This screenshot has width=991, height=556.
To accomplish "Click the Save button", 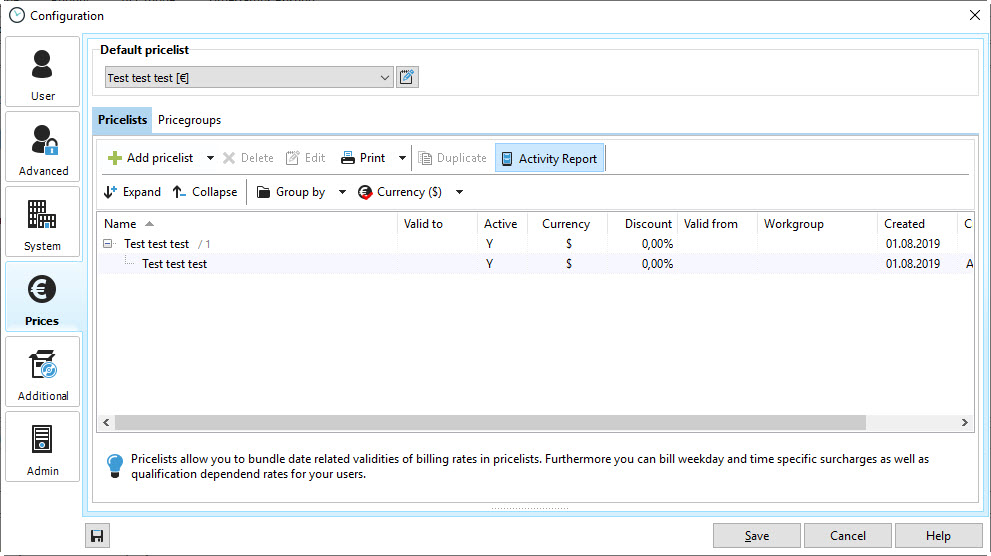I will coord(756,536).
